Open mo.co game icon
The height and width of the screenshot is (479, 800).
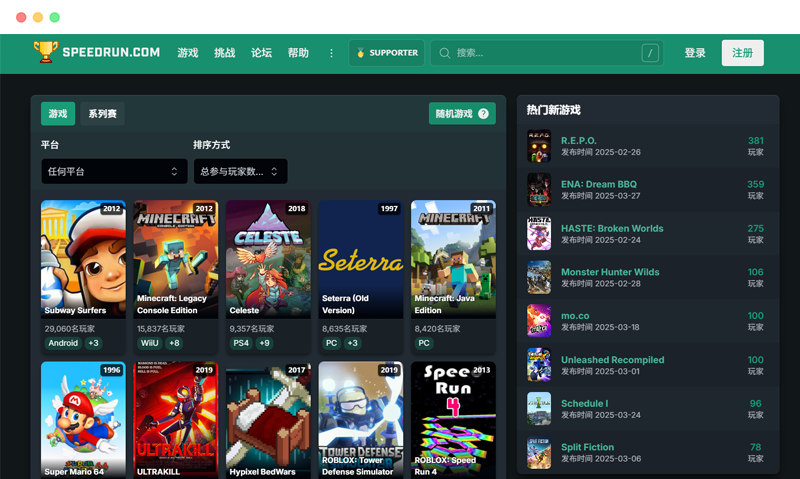coord(539,321)
